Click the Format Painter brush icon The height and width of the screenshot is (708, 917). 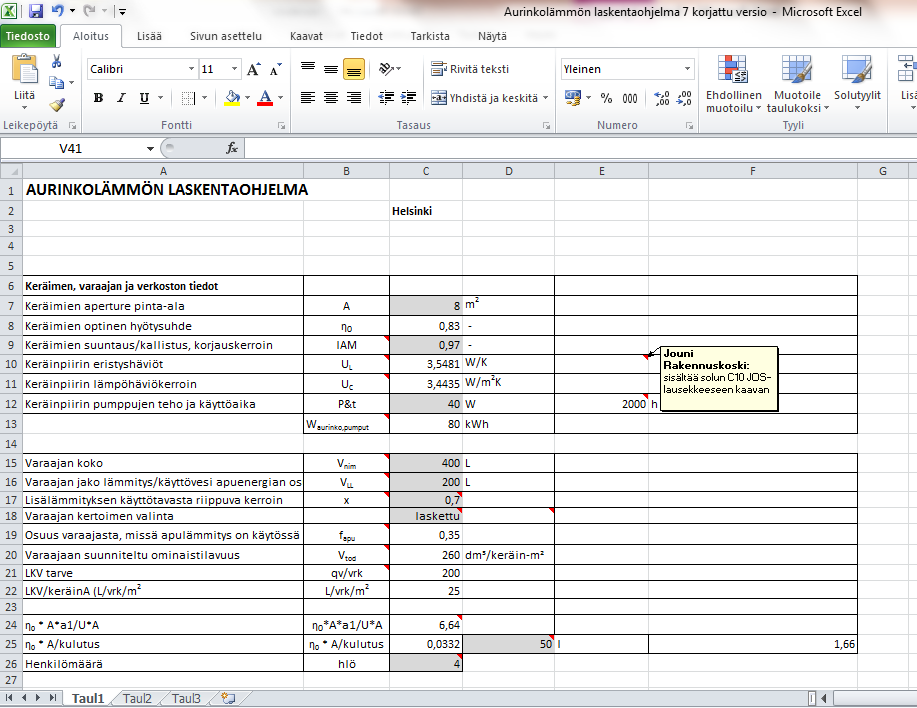click(x=57, y=105)
